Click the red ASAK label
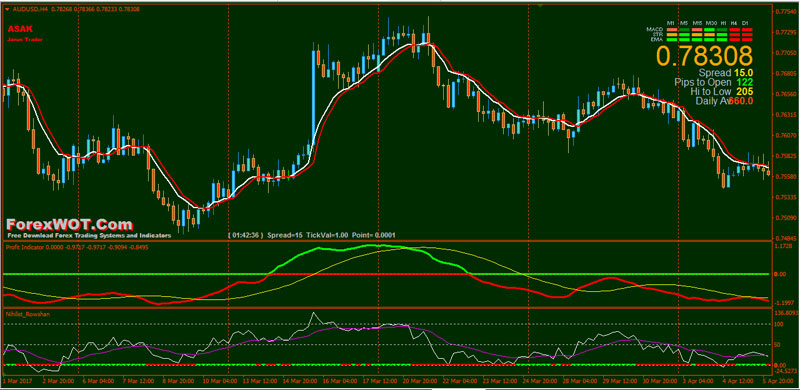The width and height of the screenshot is (800, 390). [20, 29]
